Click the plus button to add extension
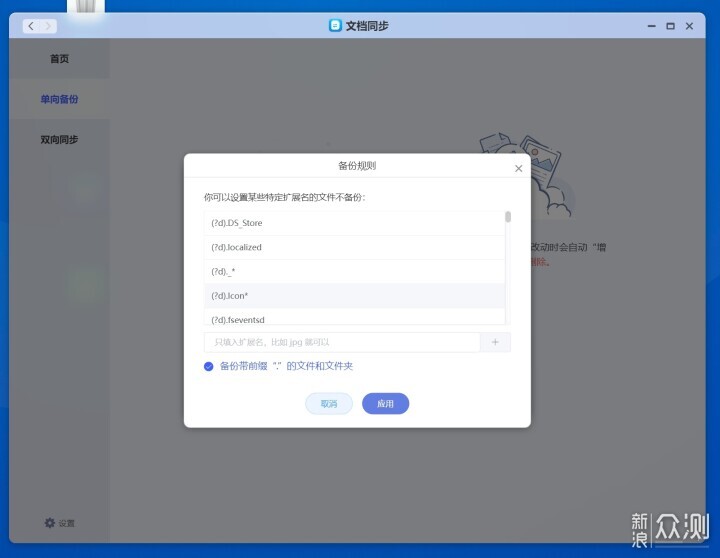This screenshot has width=720, height=558. (x=495, y=342)
